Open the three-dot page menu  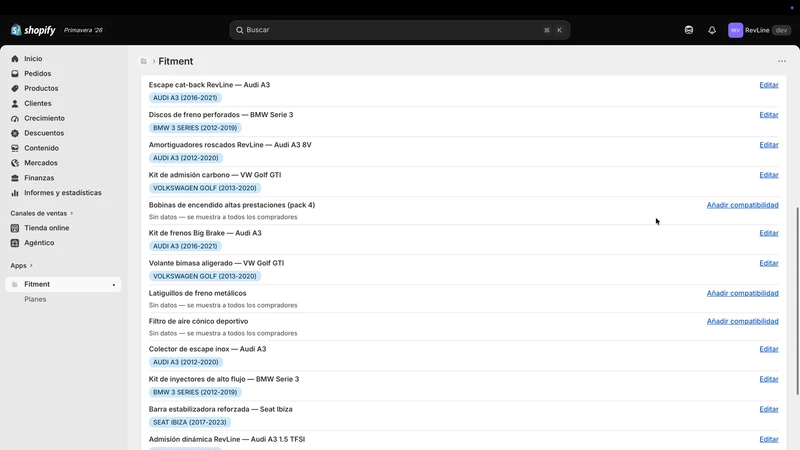782,61
